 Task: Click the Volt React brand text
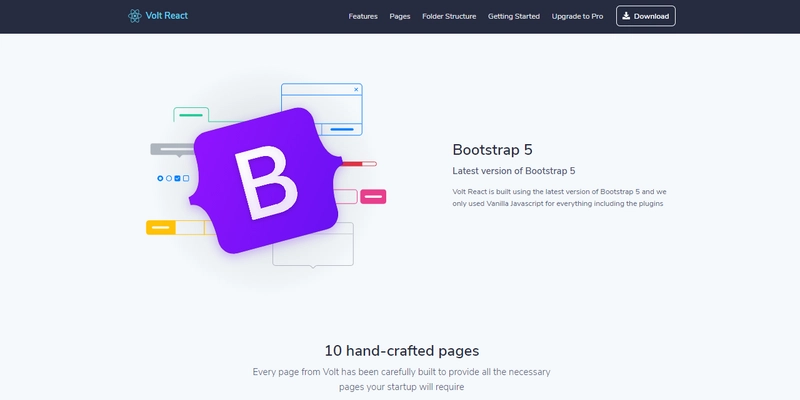click(167, 16)
